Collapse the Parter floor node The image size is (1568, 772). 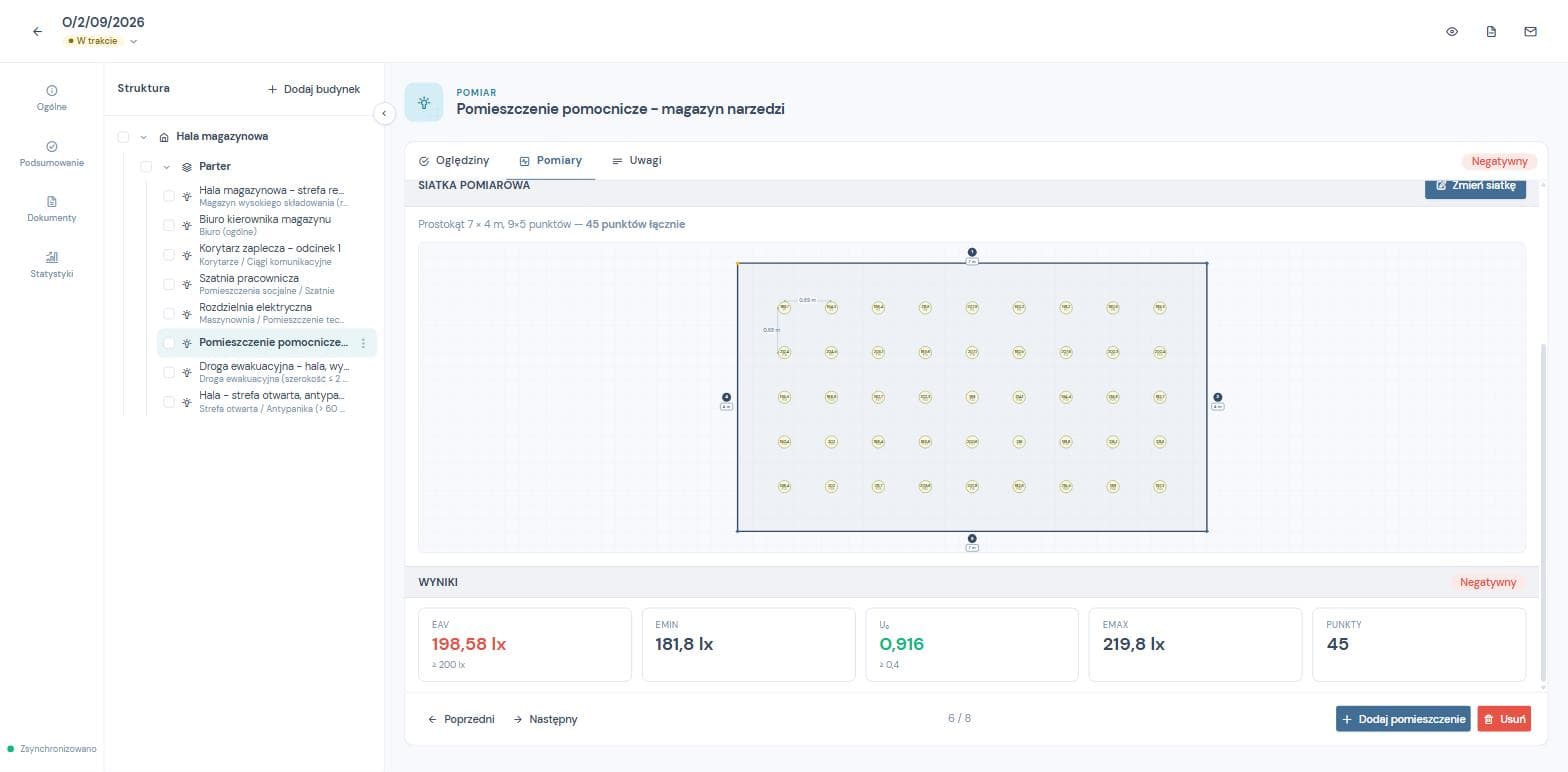(x=167, y=167)
